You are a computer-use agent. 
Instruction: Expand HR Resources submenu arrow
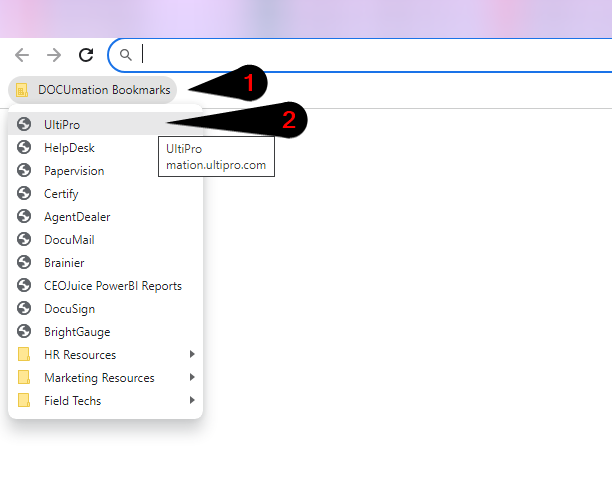[192, 354]
